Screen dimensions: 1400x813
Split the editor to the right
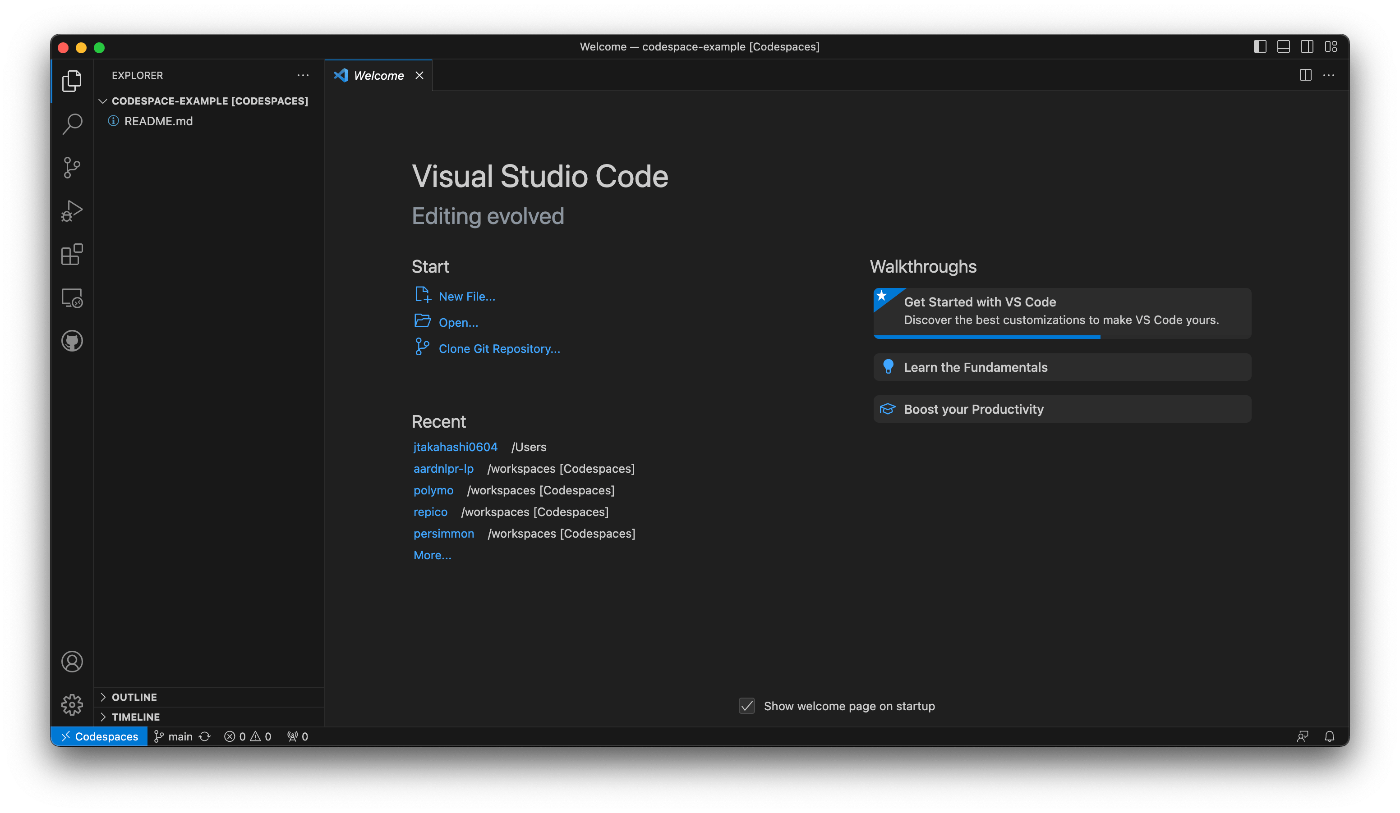tap(1305, 75)
